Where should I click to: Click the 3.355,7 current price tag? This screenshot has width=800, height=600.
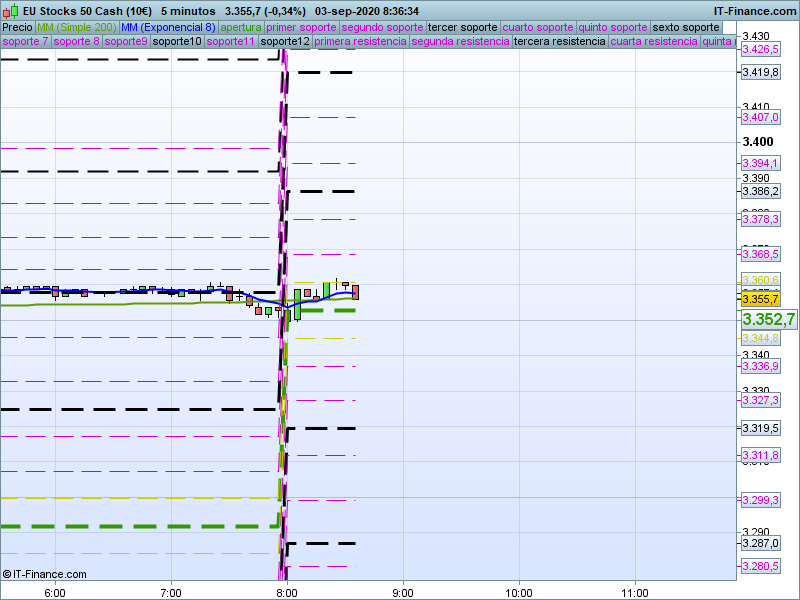coord(760,299)
